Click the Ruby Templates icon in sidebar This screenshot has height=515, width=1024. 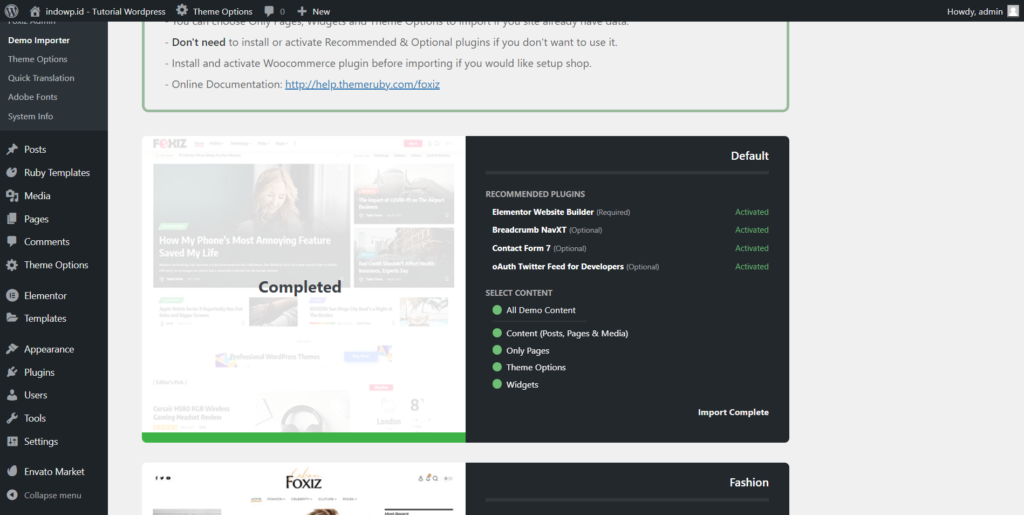click(x=12, y=172)
